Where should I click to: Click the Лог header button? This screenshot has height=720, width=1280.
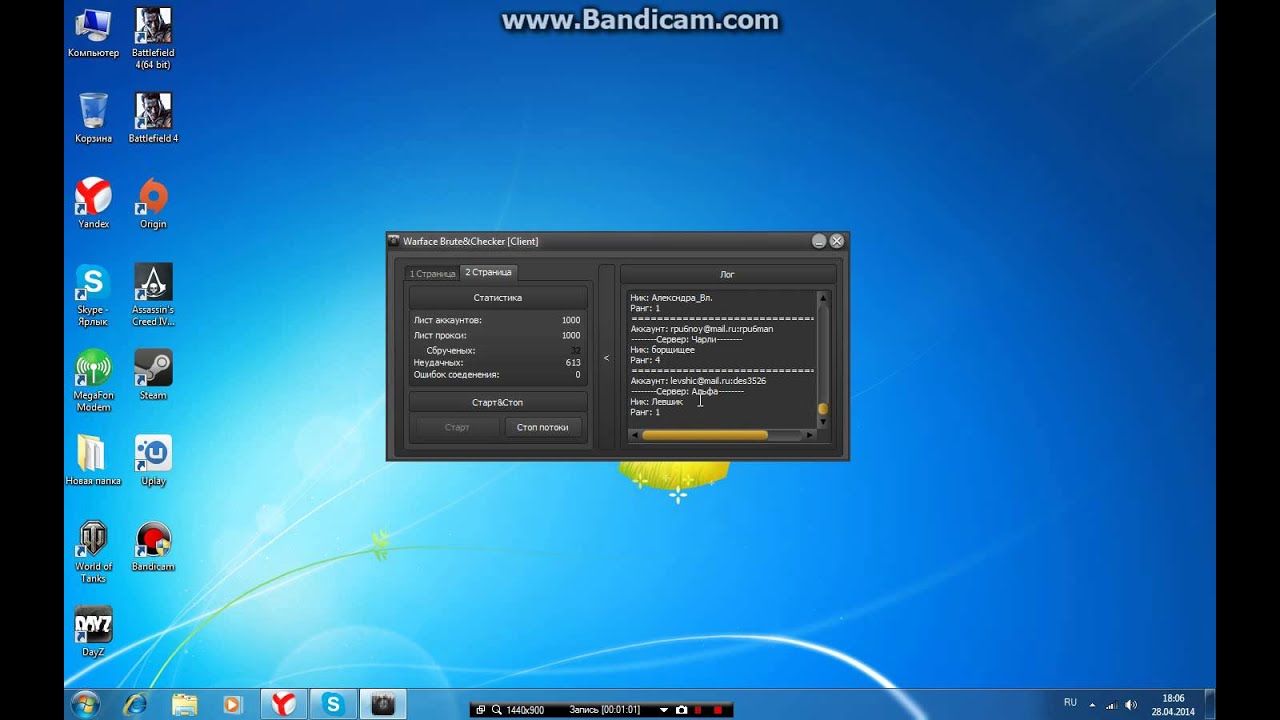point(728,274)
